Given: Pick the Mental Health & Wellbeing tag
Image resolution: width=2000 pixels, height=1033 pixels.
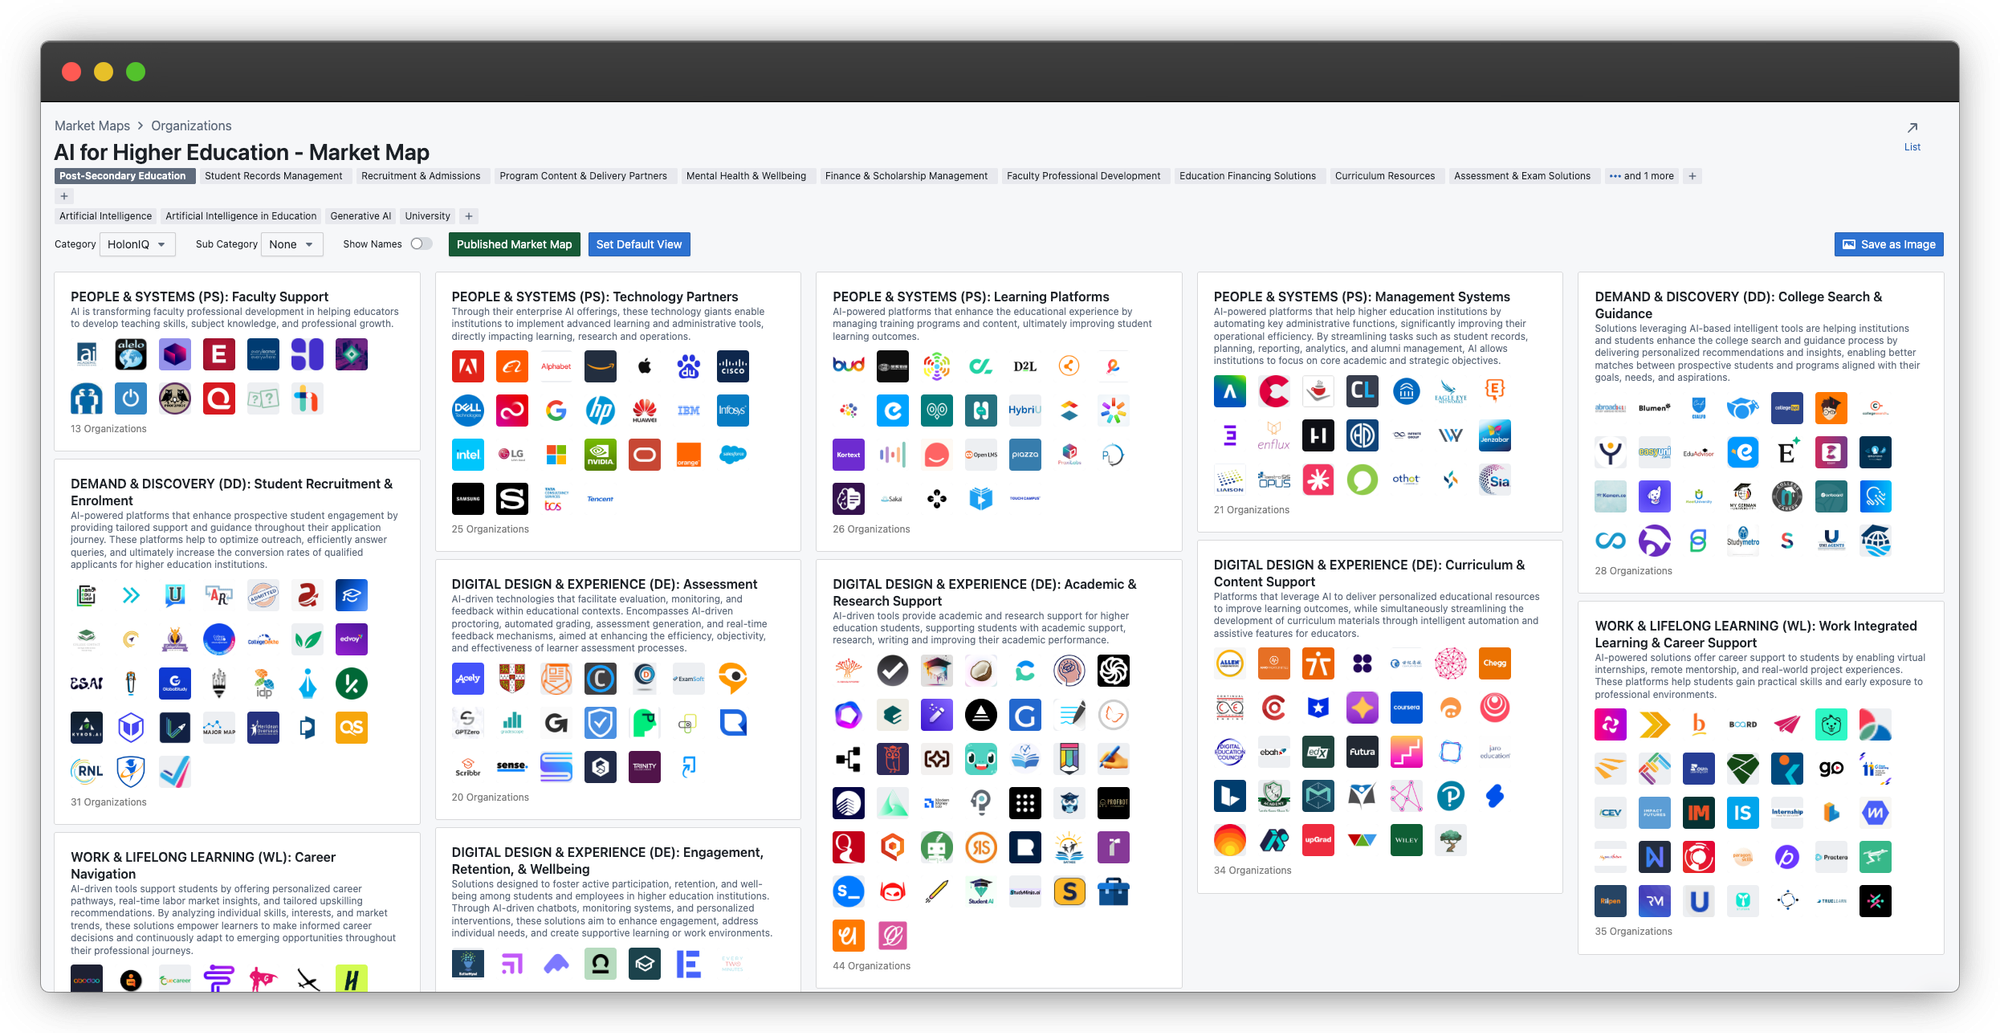Looking at the screenshot, I should (x=746, y=176).
